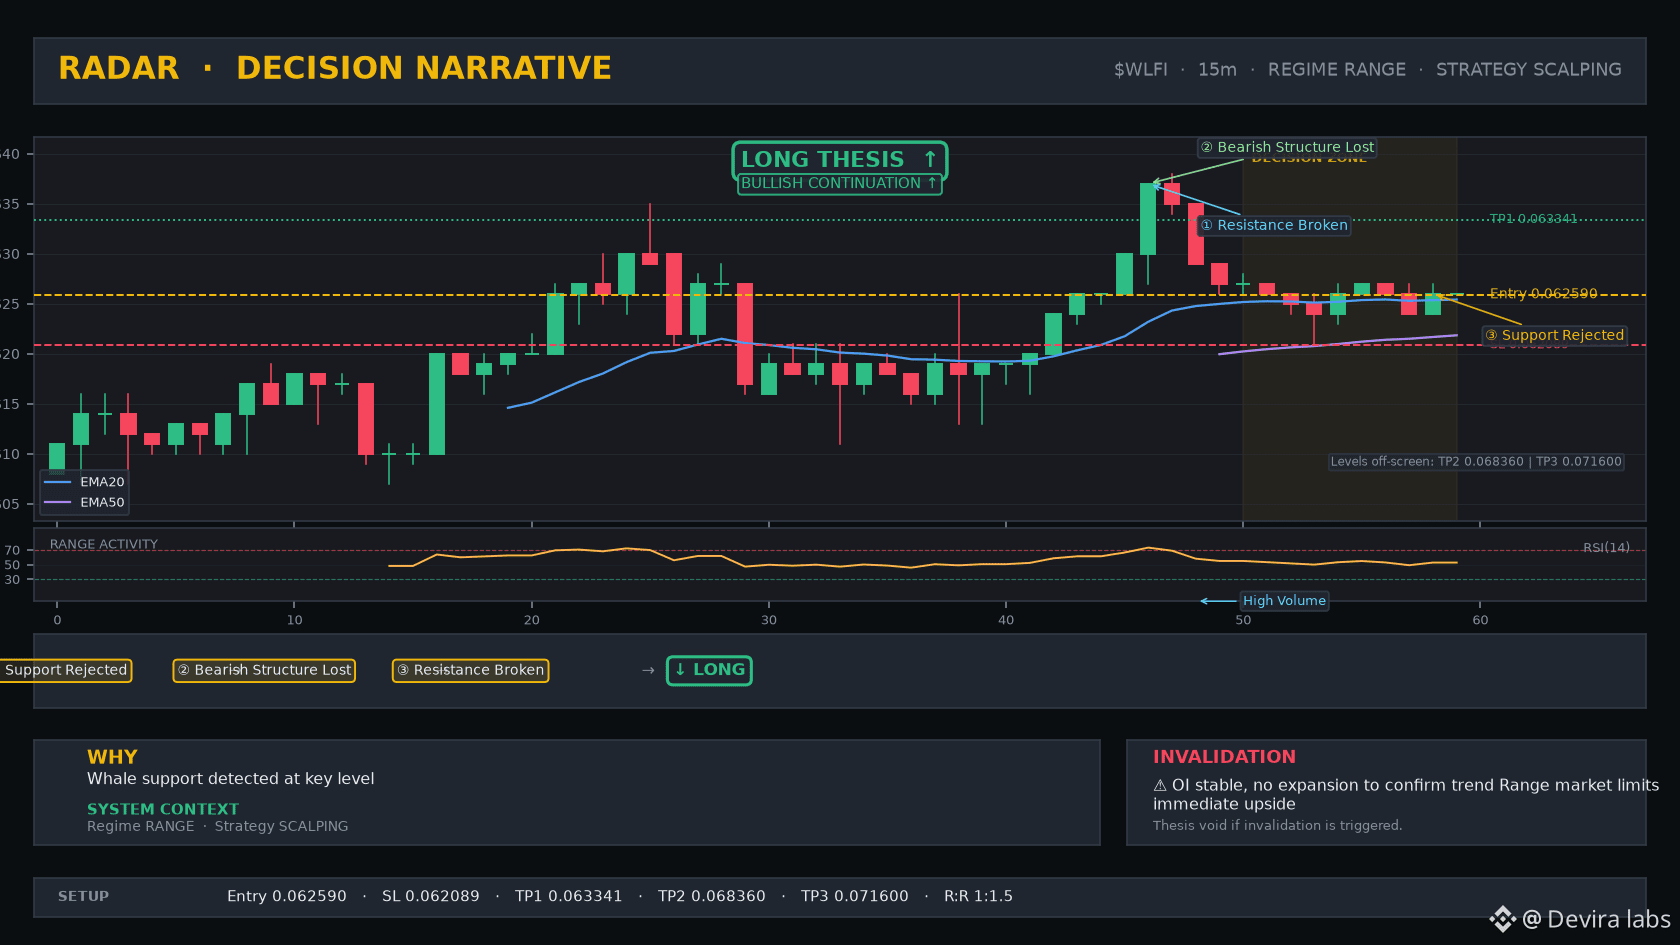
Task: Click the Entry 0.062590 label on the chart
Action: pos(1543,294)
